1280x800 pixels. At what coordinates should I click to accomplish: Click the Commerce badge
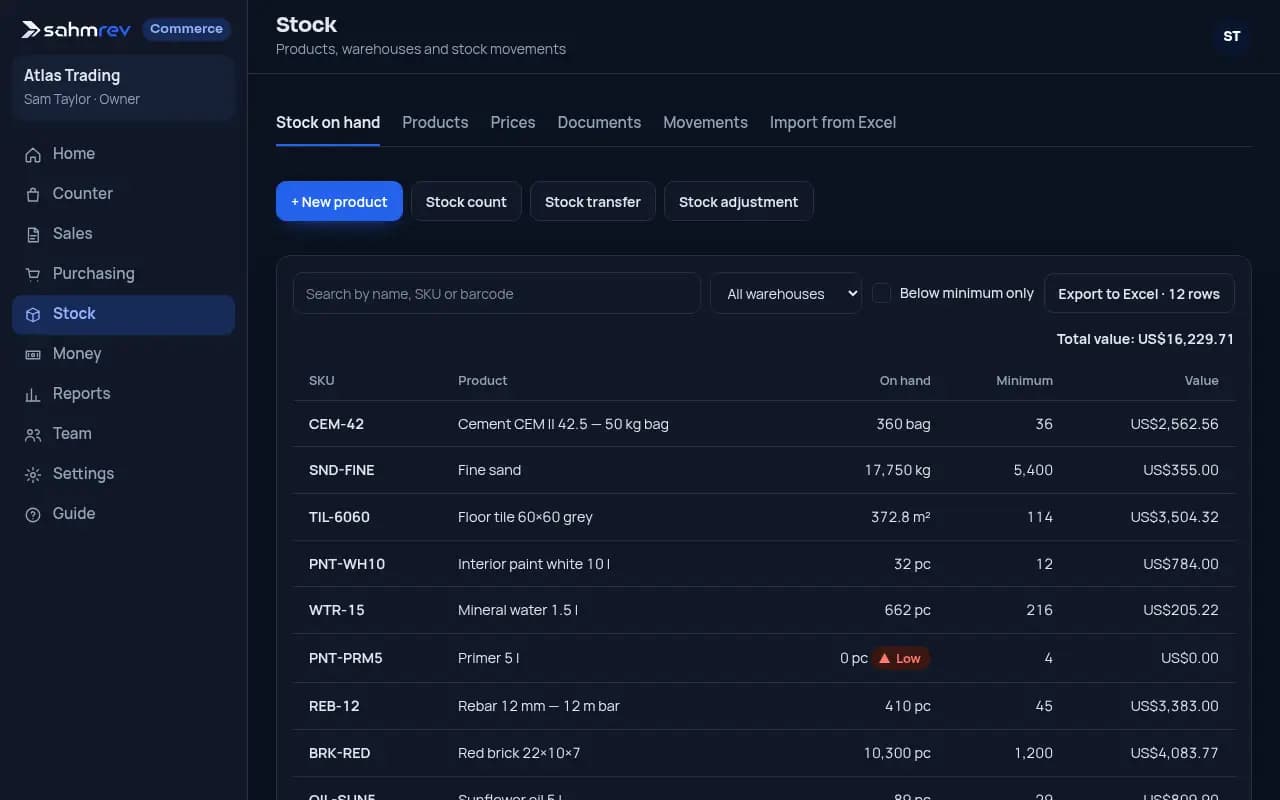pos(186,29)
